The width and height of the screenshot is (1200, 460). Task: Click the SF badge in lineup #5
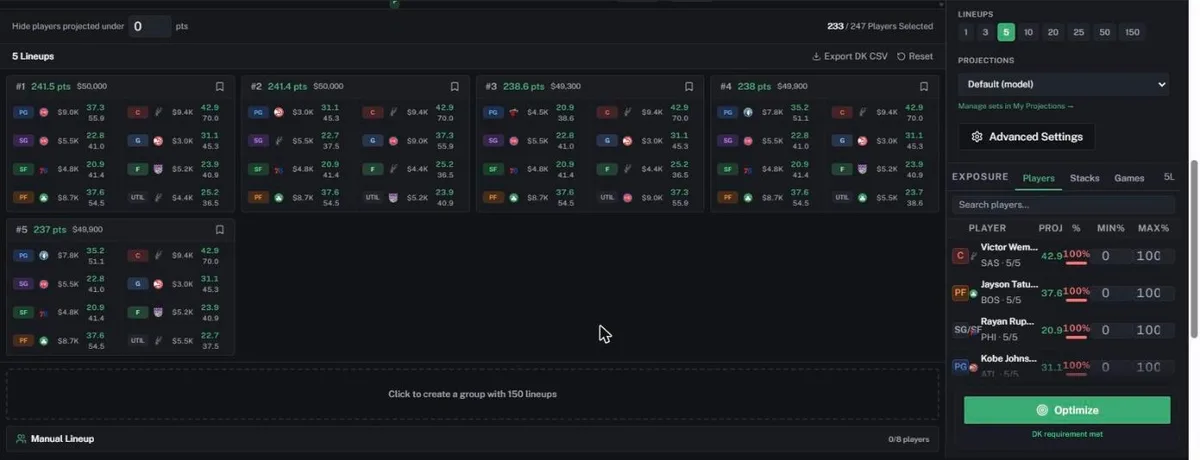[x=24, y=312]
